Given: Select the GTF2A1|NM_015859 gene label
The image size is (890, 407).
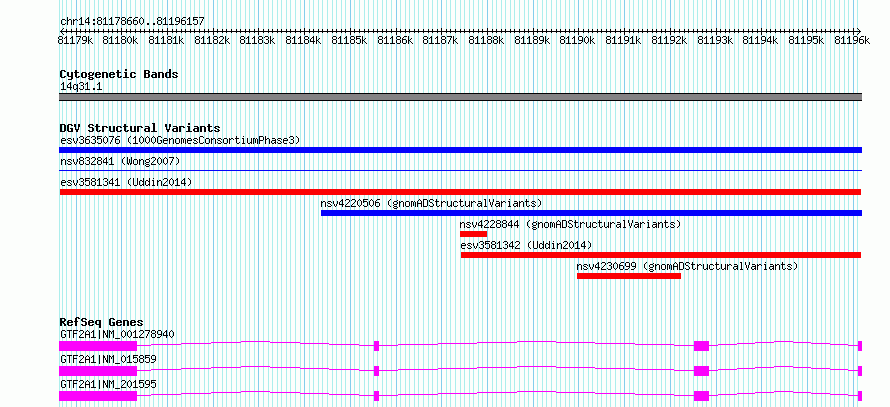Looking at the screenshot, I should 108,359.
